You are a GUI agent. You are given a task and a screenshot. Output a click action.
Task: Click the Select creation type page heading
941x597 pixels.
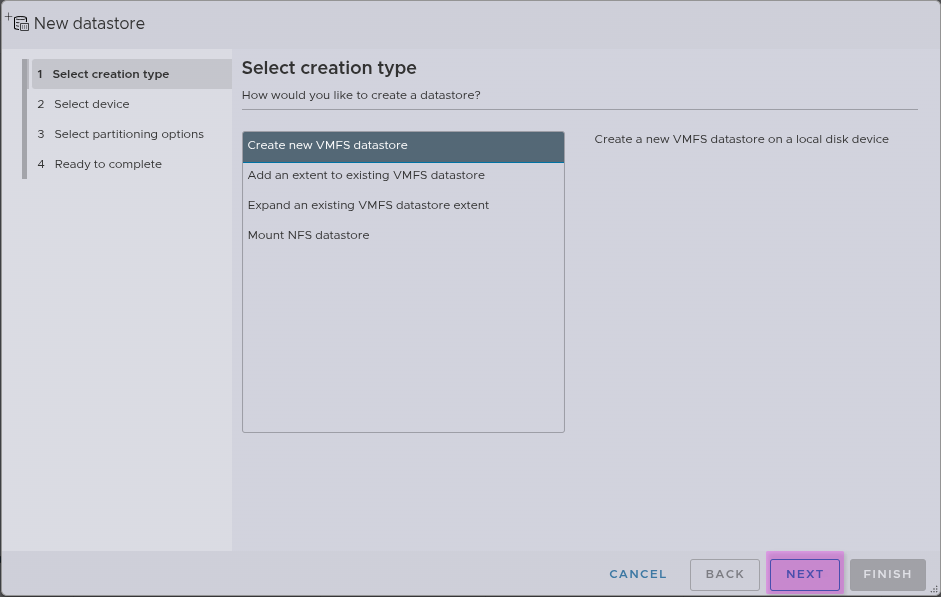point(329,68)
